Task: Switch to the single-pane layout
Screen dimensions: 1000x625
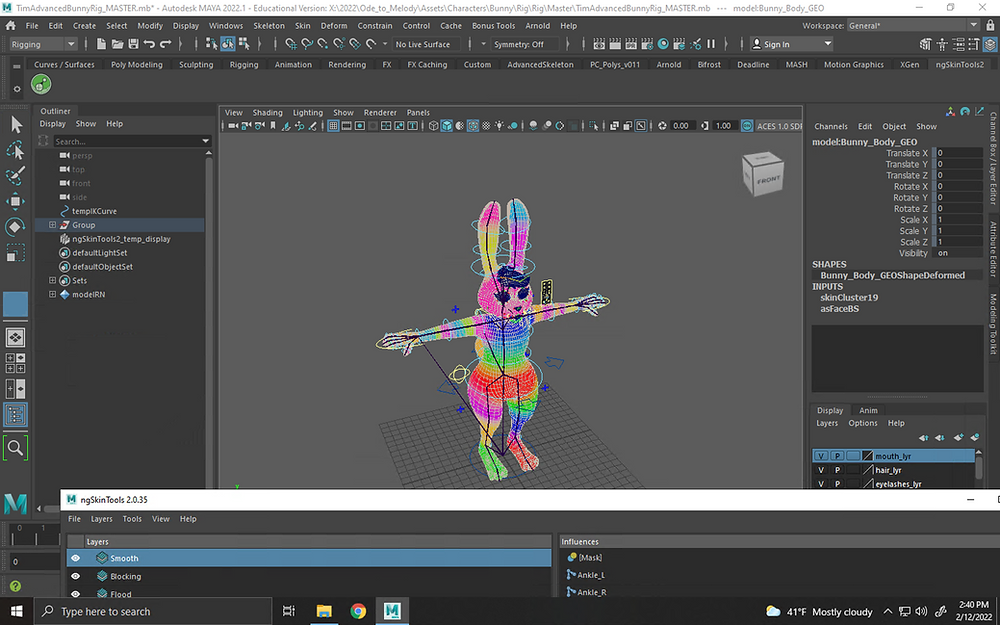Action: pyautogui.click(x=15, y=337)
